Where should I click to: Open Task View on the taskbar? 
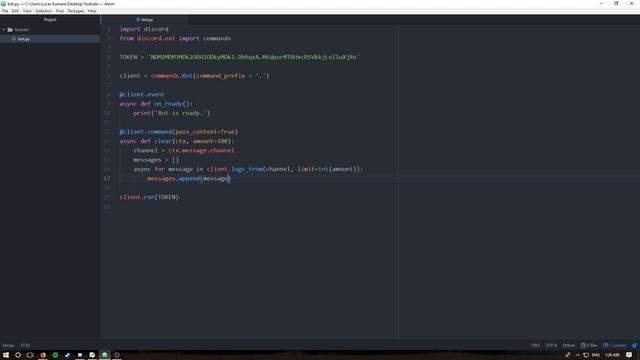coord(30,355)
